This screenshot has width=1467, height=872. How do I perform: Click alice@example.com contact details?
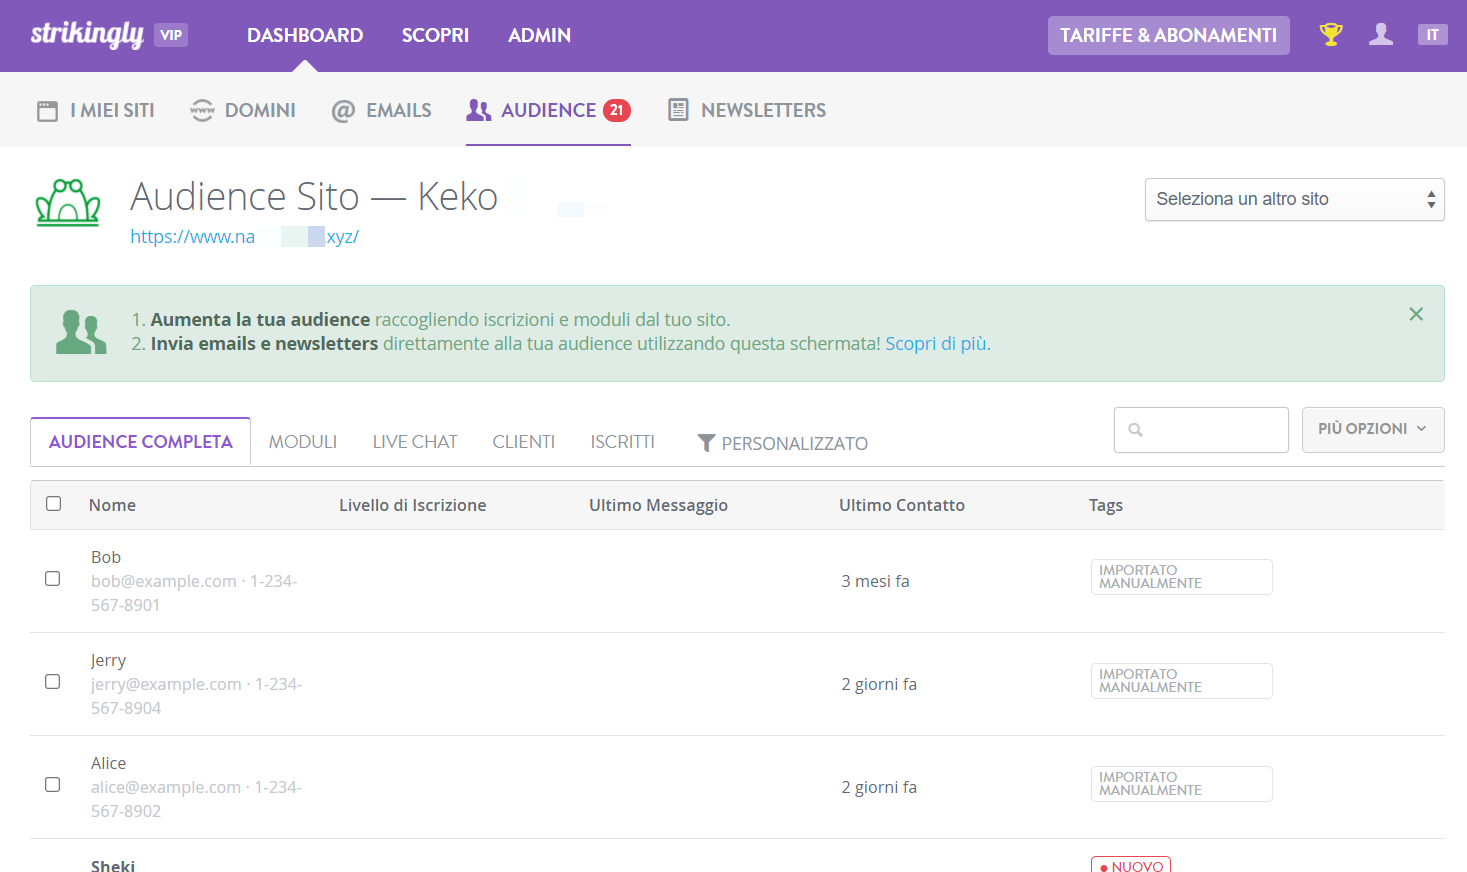(x=196, y=799)
